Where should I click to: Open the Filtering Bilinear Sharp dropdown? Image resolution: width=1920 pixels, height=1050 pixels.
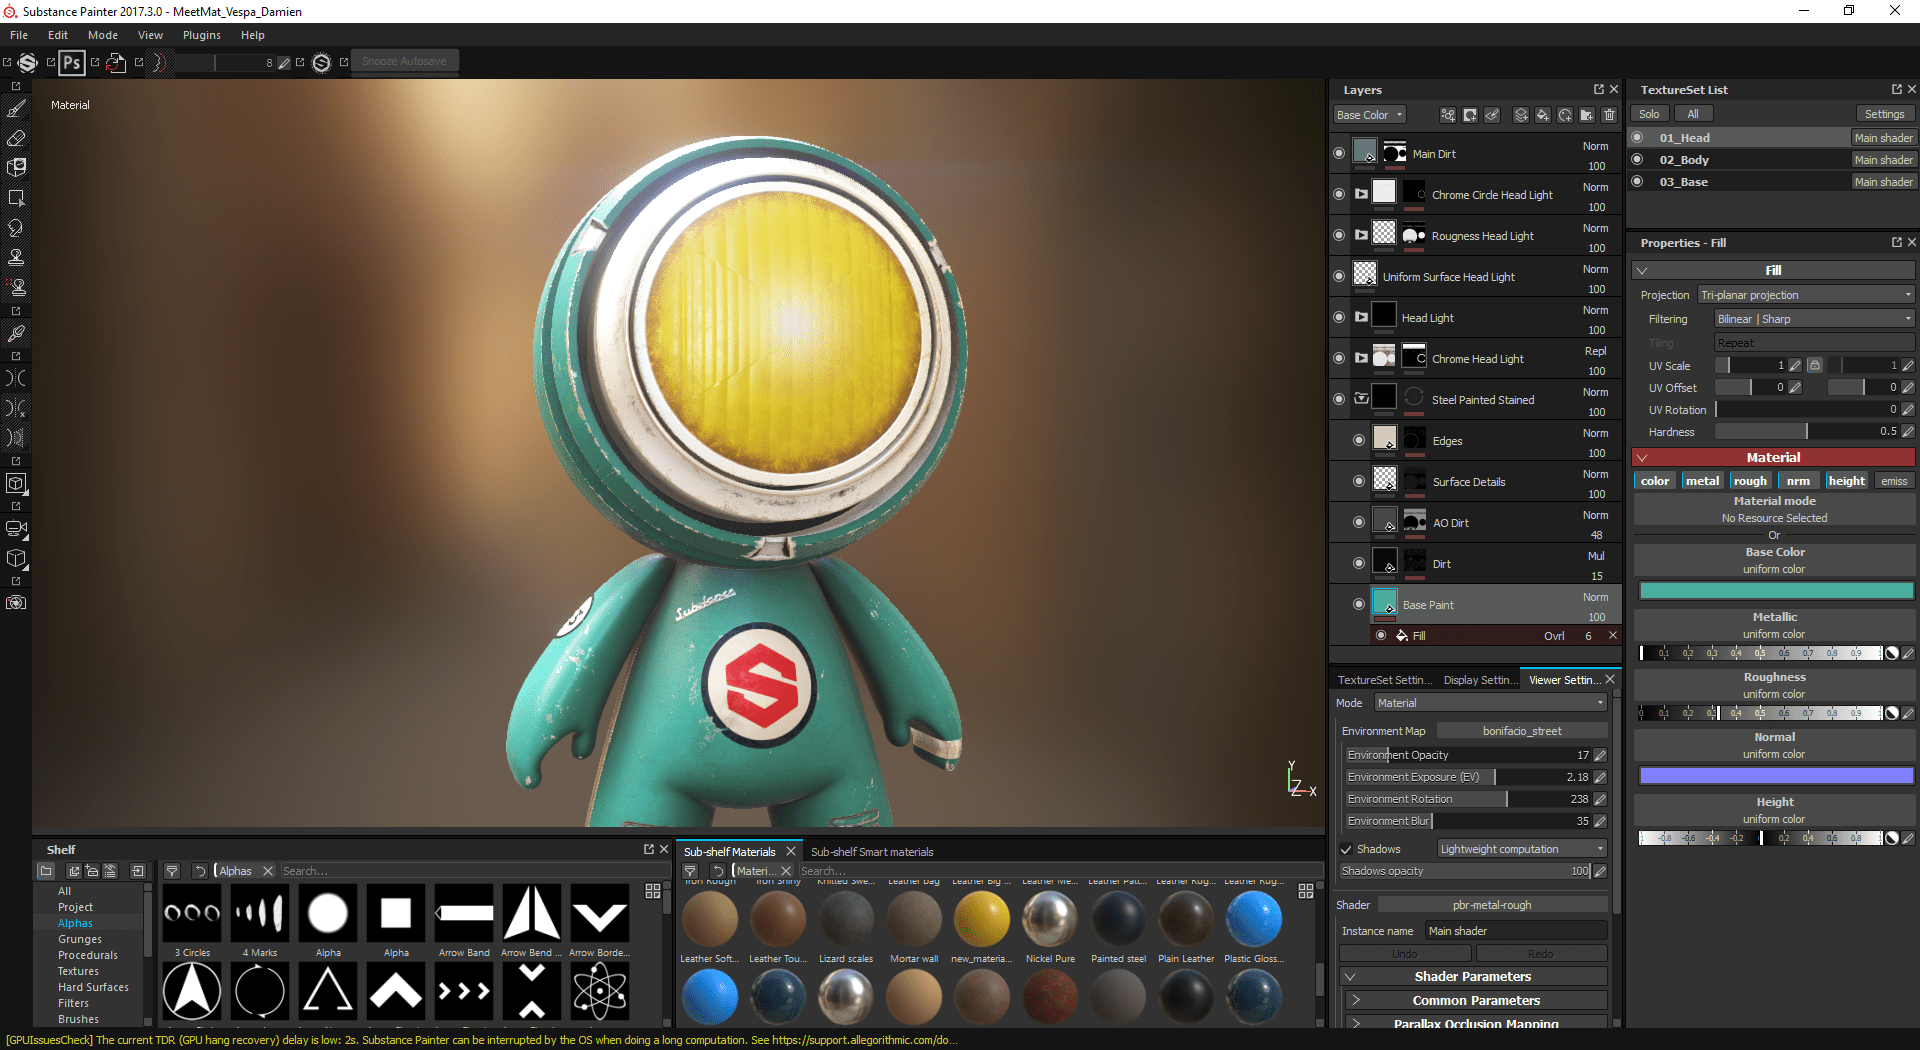click(1814, 319)
